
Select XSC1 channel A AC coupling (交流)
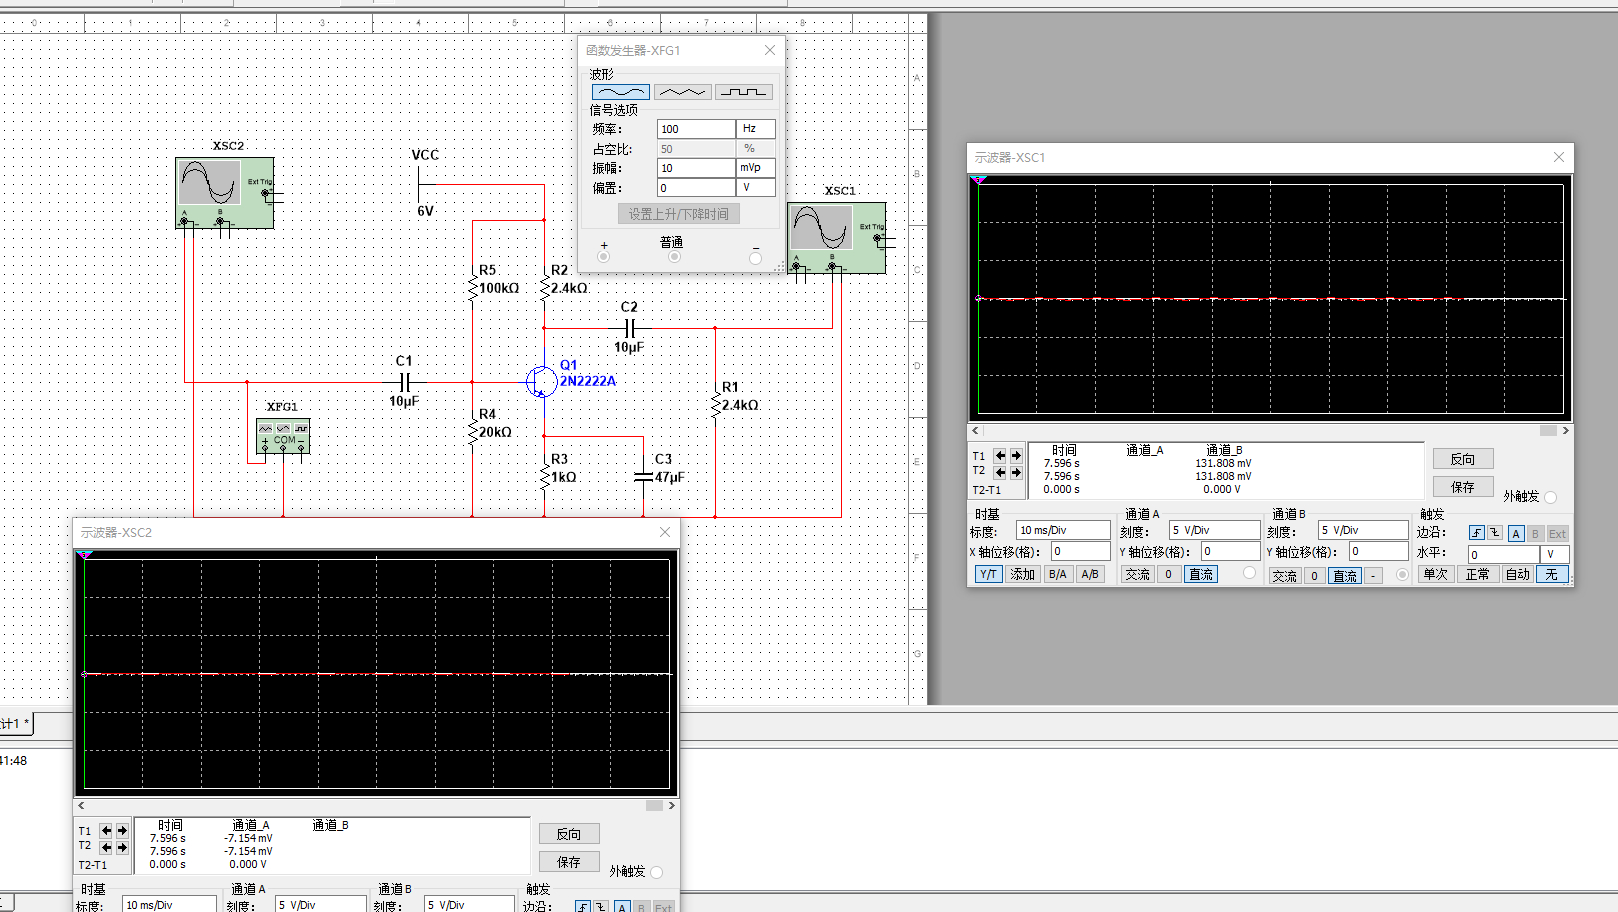click(1137, 575)
